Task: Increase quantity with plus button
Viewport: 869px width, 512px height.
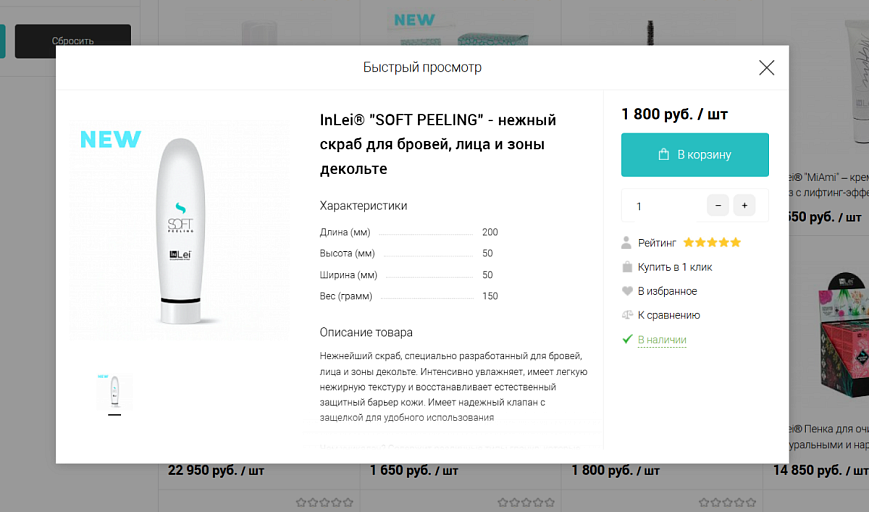Action: [744, 206]
